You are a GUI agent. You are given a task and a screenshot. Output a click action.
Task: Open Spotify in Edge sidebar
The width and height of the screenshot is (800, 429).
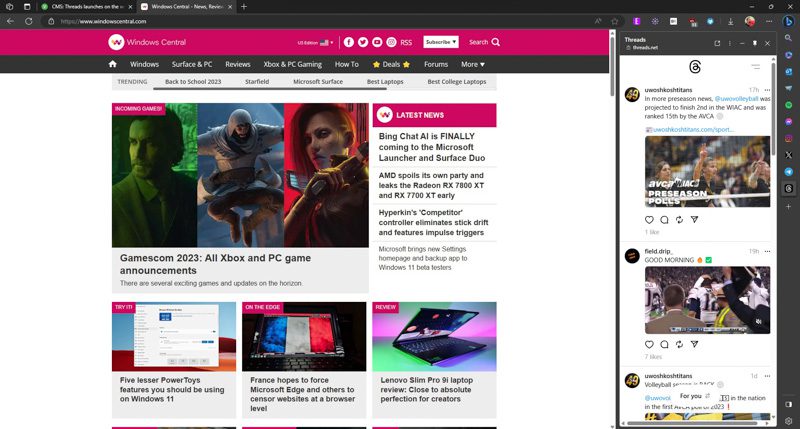[x=789, y=105]
